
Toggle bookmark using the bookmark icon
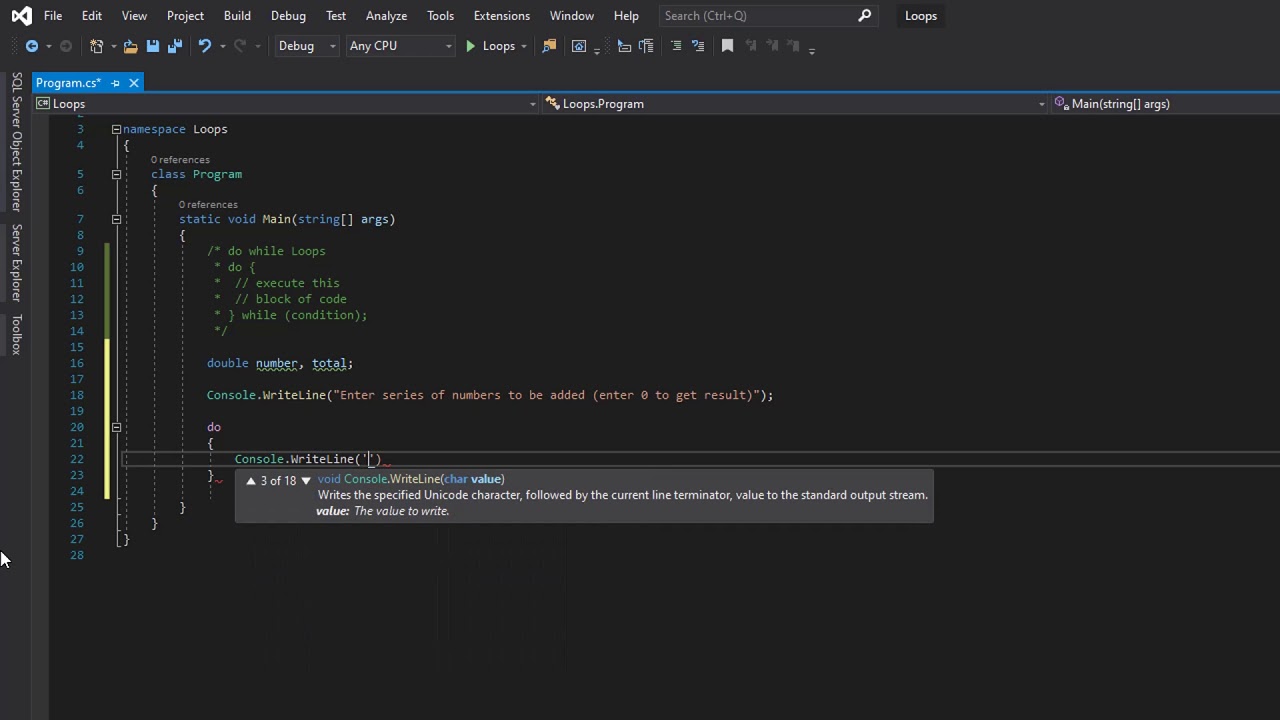tap(727, 46)
